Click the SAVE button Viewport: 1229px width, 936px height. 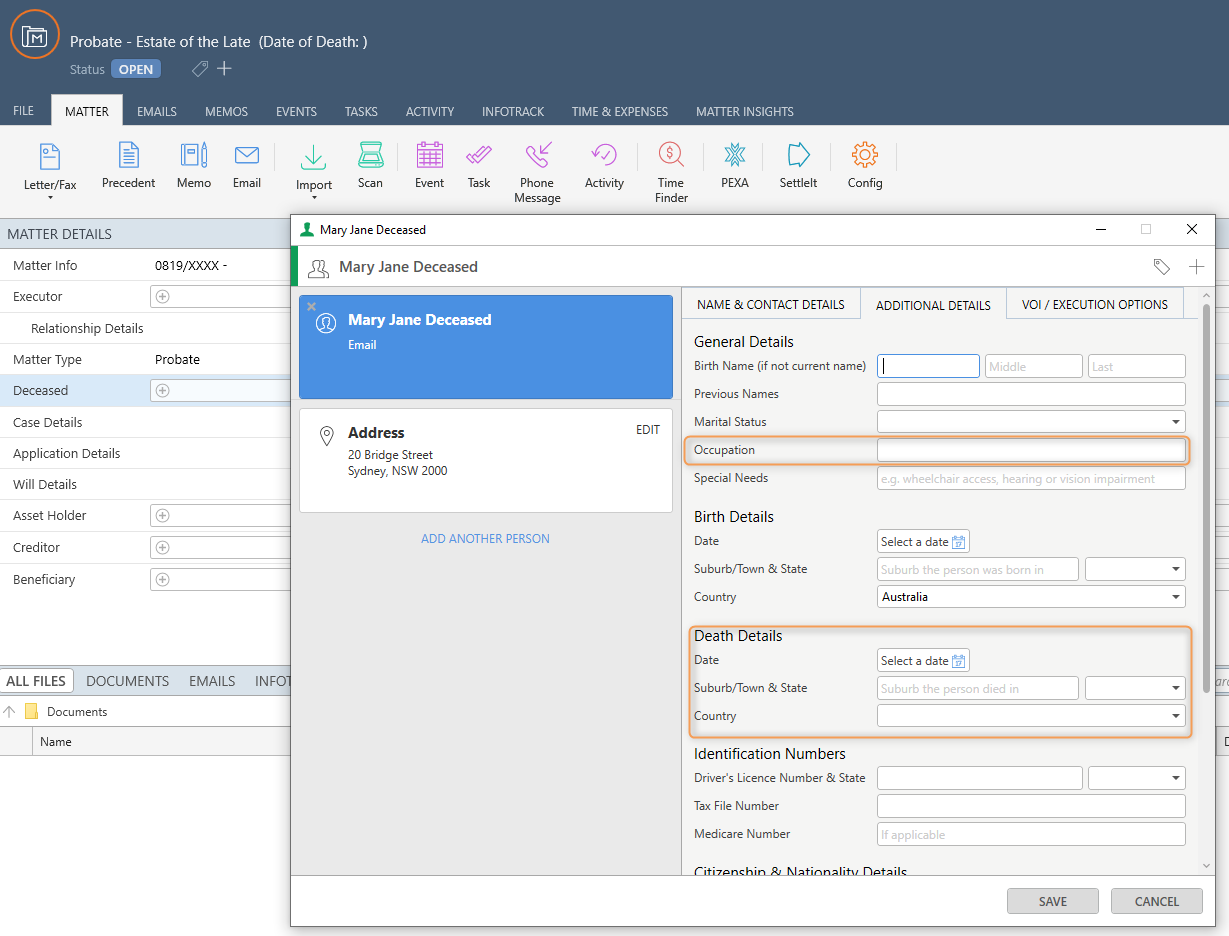[1052, 901]
